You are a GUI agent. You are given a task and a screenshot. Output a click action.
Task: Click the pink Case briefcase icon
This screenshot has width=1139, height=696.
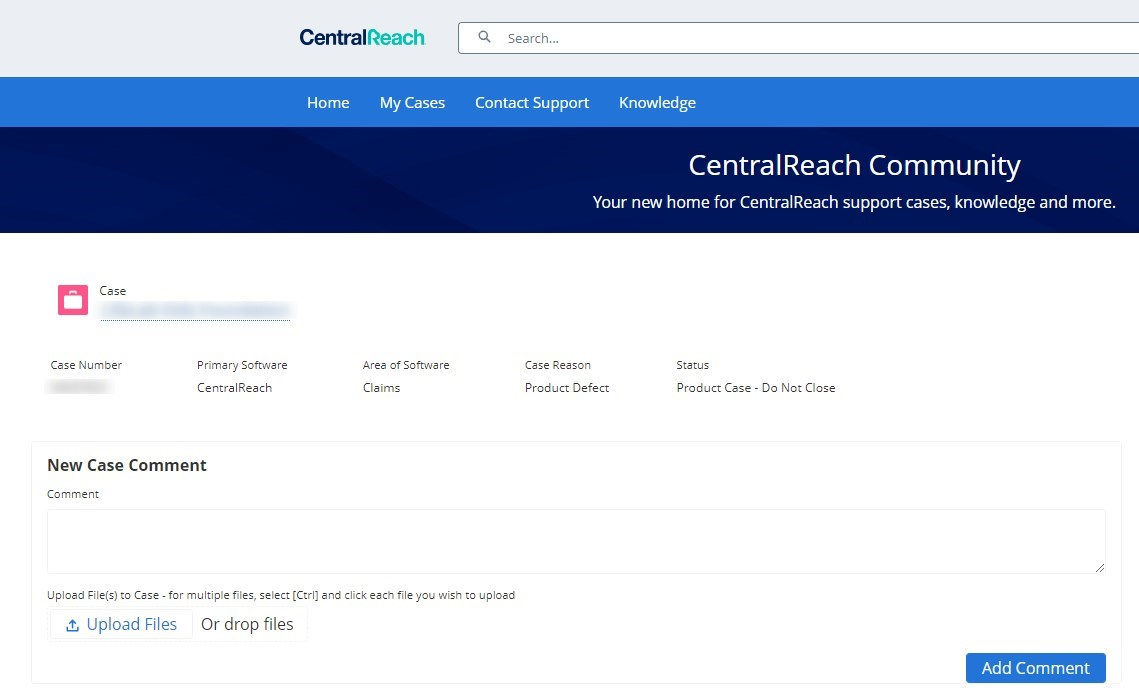tap(73, 300)
